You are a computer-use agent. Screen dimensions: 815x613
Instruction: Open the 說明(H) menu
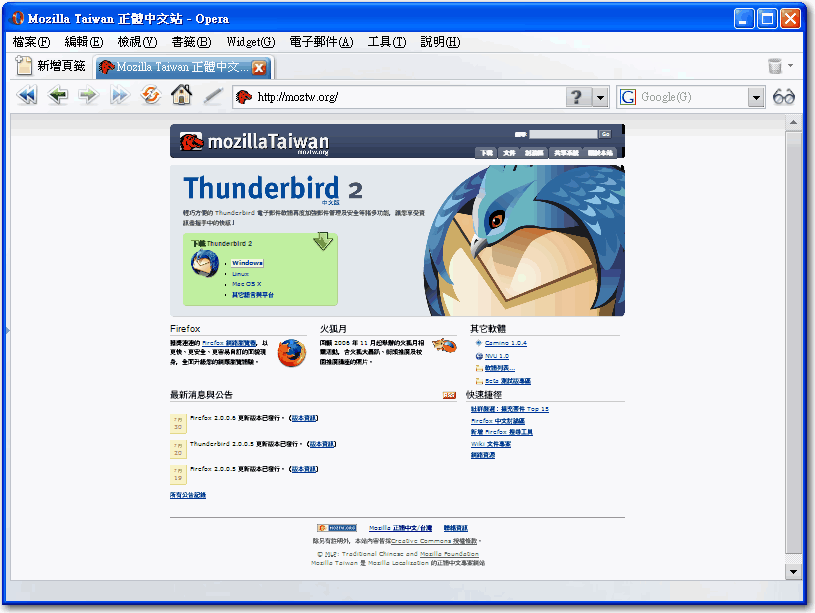(x=440, y=42)
